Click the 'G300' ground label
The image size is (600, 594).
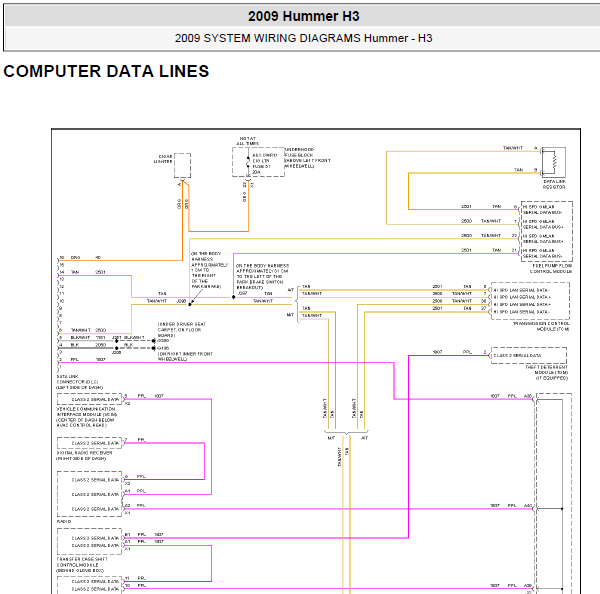tap(163, 340)
